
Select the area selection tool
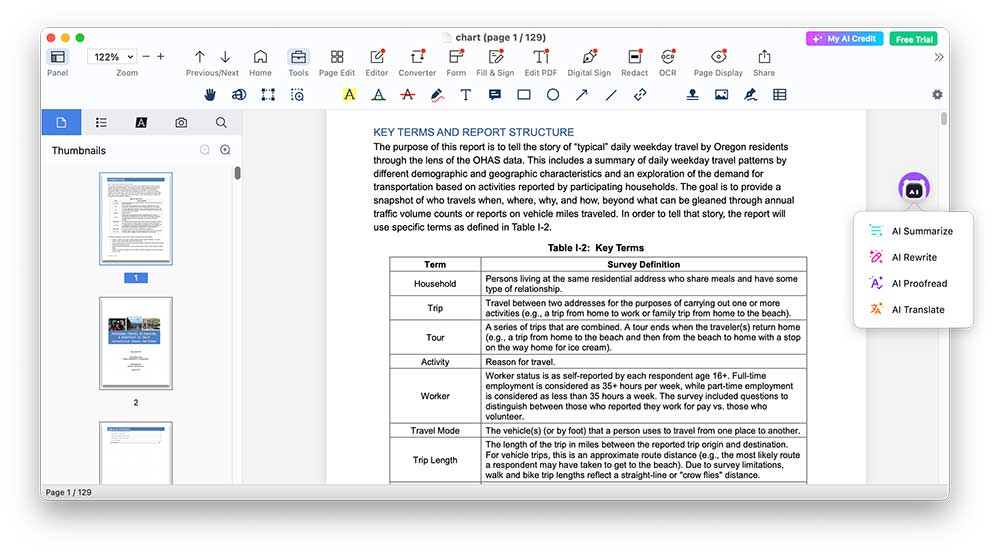tap(268, 95)
